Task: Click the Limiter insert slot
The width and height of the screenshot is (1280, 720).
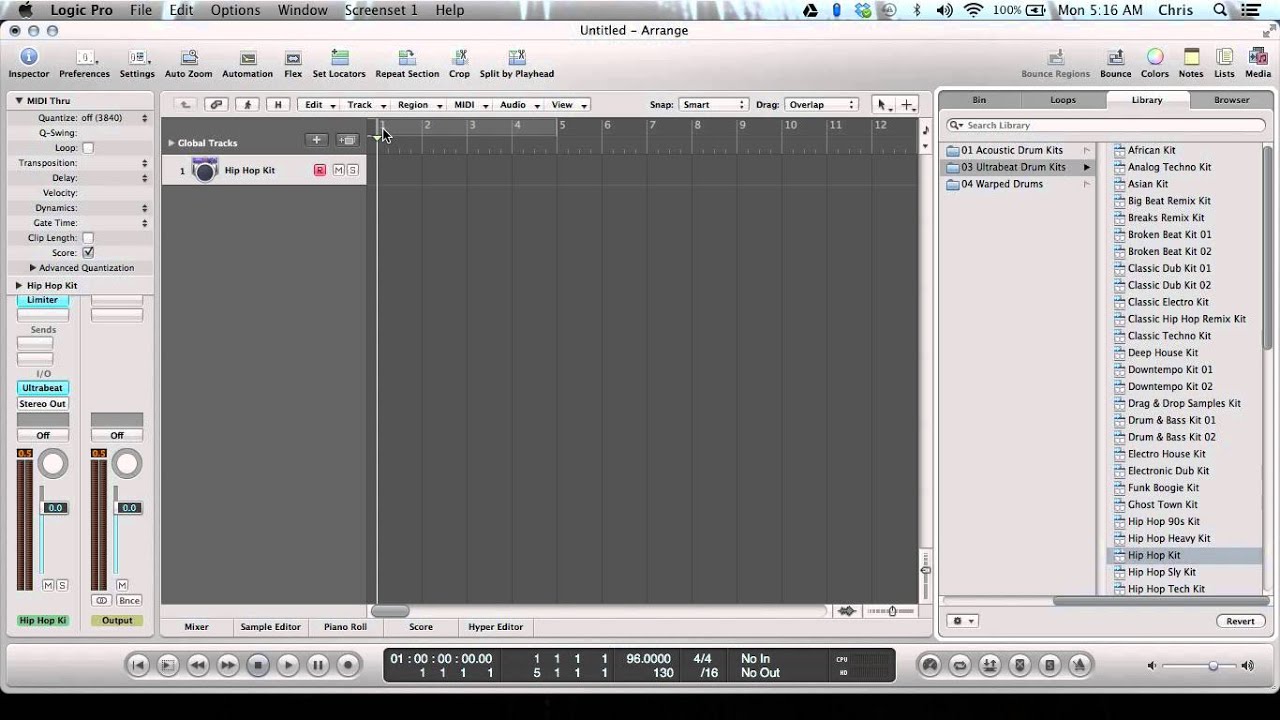Action: (x=42, y=300)
